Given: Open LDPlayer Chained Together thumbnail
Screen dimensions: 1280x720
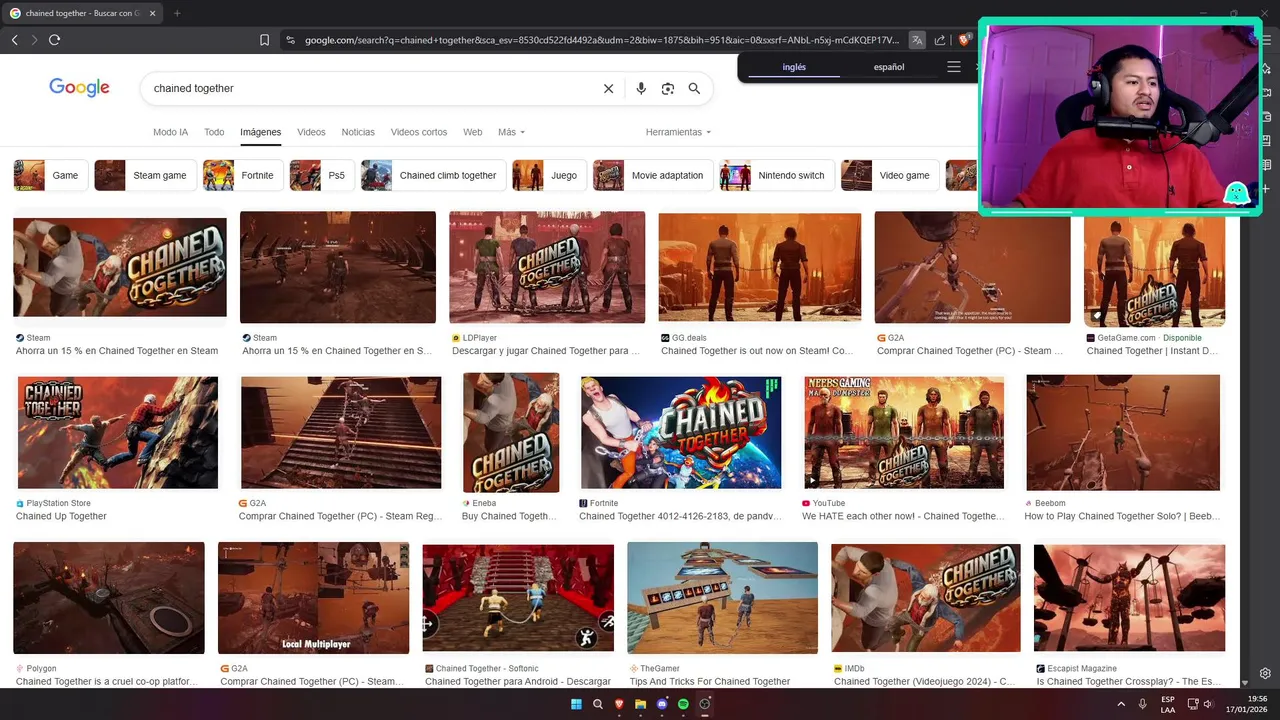Looking at the screenshot, I should pos(547,267).
